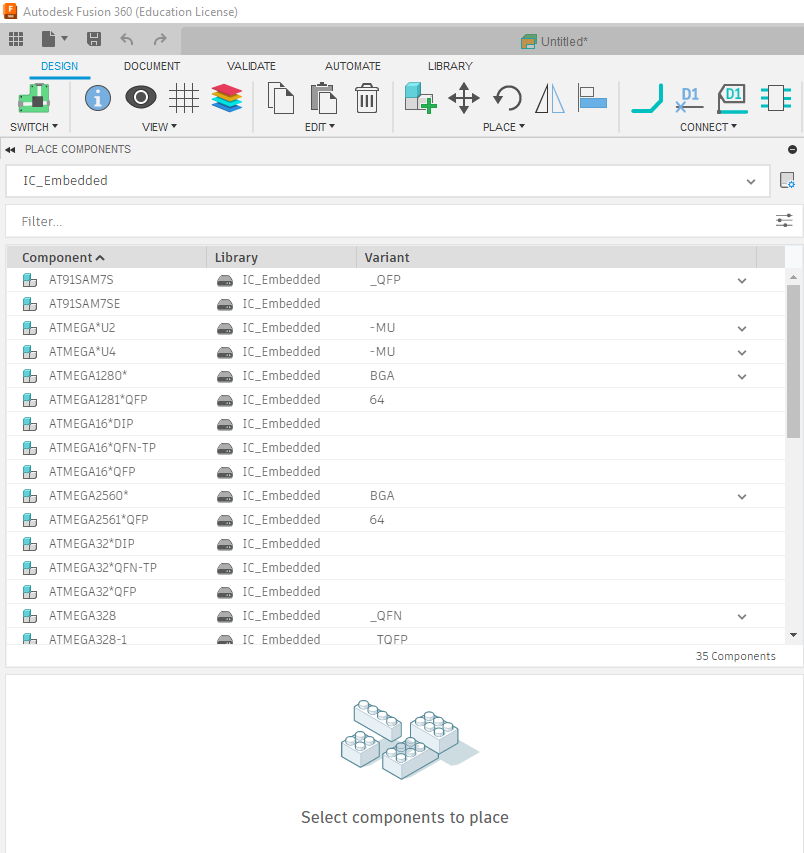Open the Grid settings icon
This screenshot has height=853, width=804.
tap(184, 98)
